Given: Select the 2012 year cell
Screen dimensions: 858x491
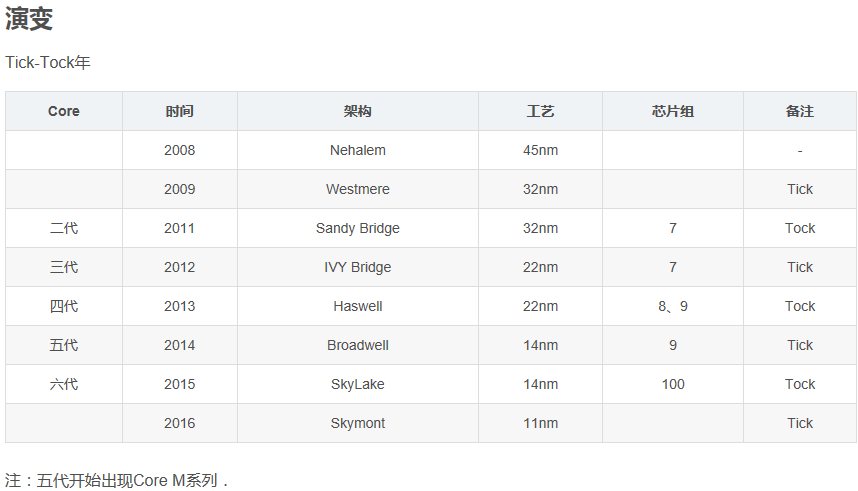Looking at the screenshot, I should (x=179, y=267).
